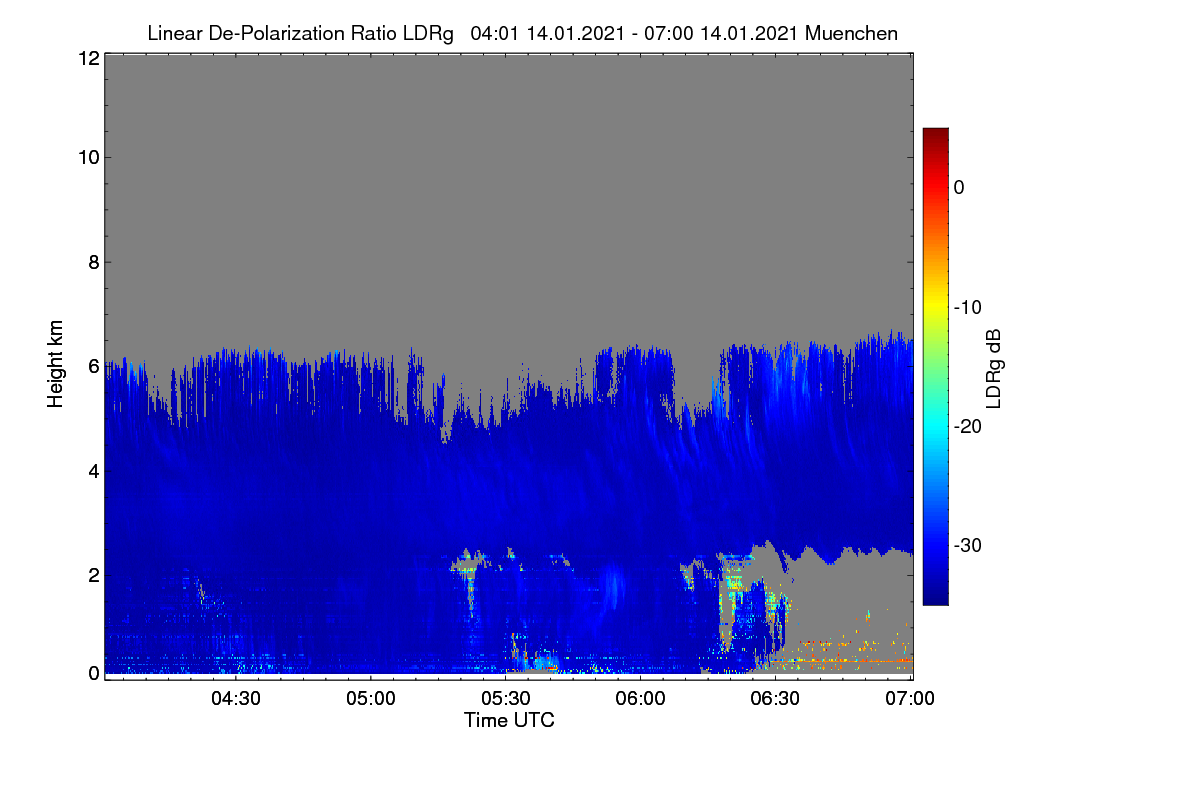The width and height of the screenshot is (1200, 800).
Task: Click the 07:00 time tick label
Action: click(908, 698)
